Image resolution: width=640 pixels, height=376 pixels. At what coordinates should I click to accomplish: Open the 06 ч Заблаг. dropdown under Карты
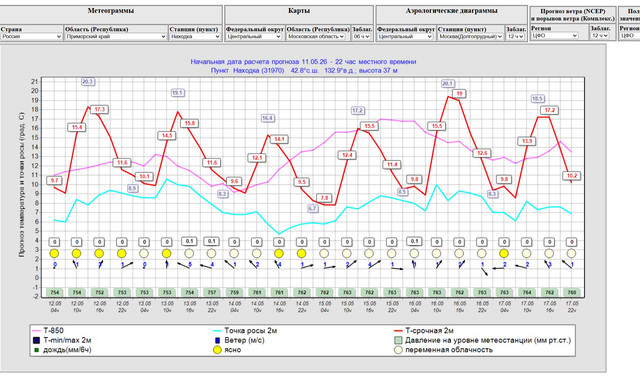pos(362,36)
